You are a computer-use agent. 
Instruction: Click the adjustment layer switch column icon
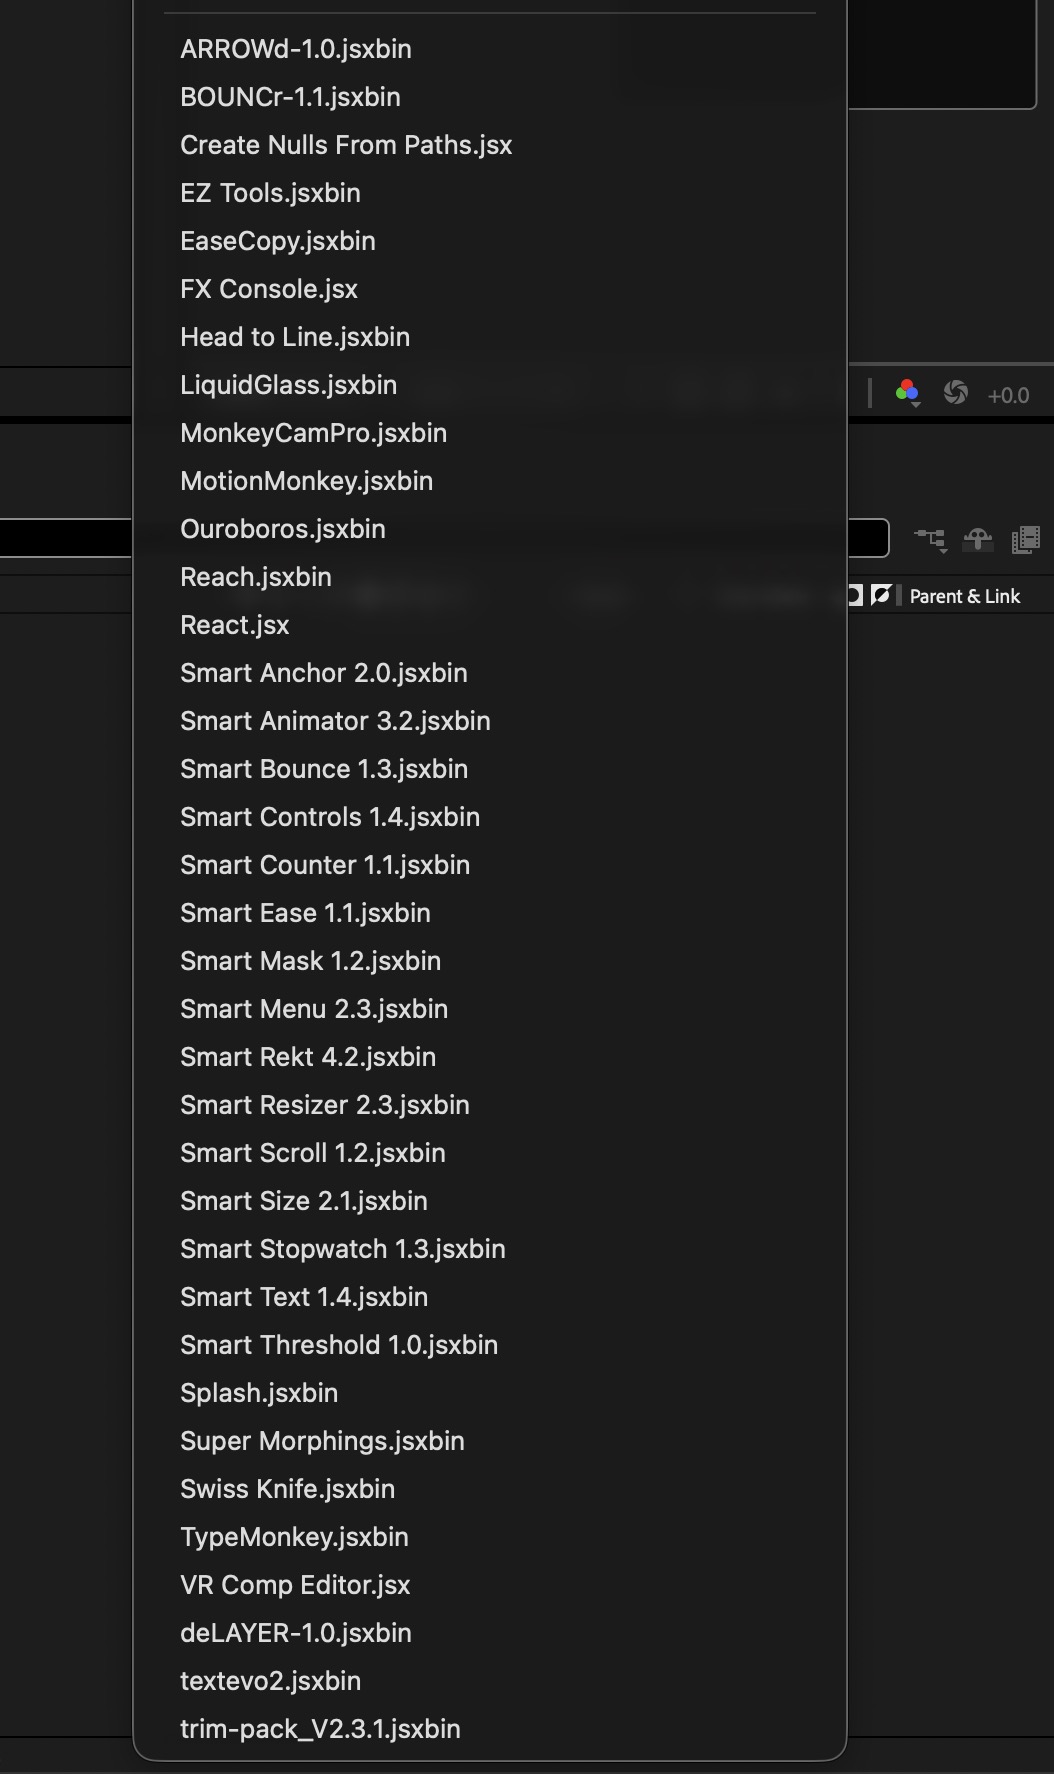click(880, 596)
